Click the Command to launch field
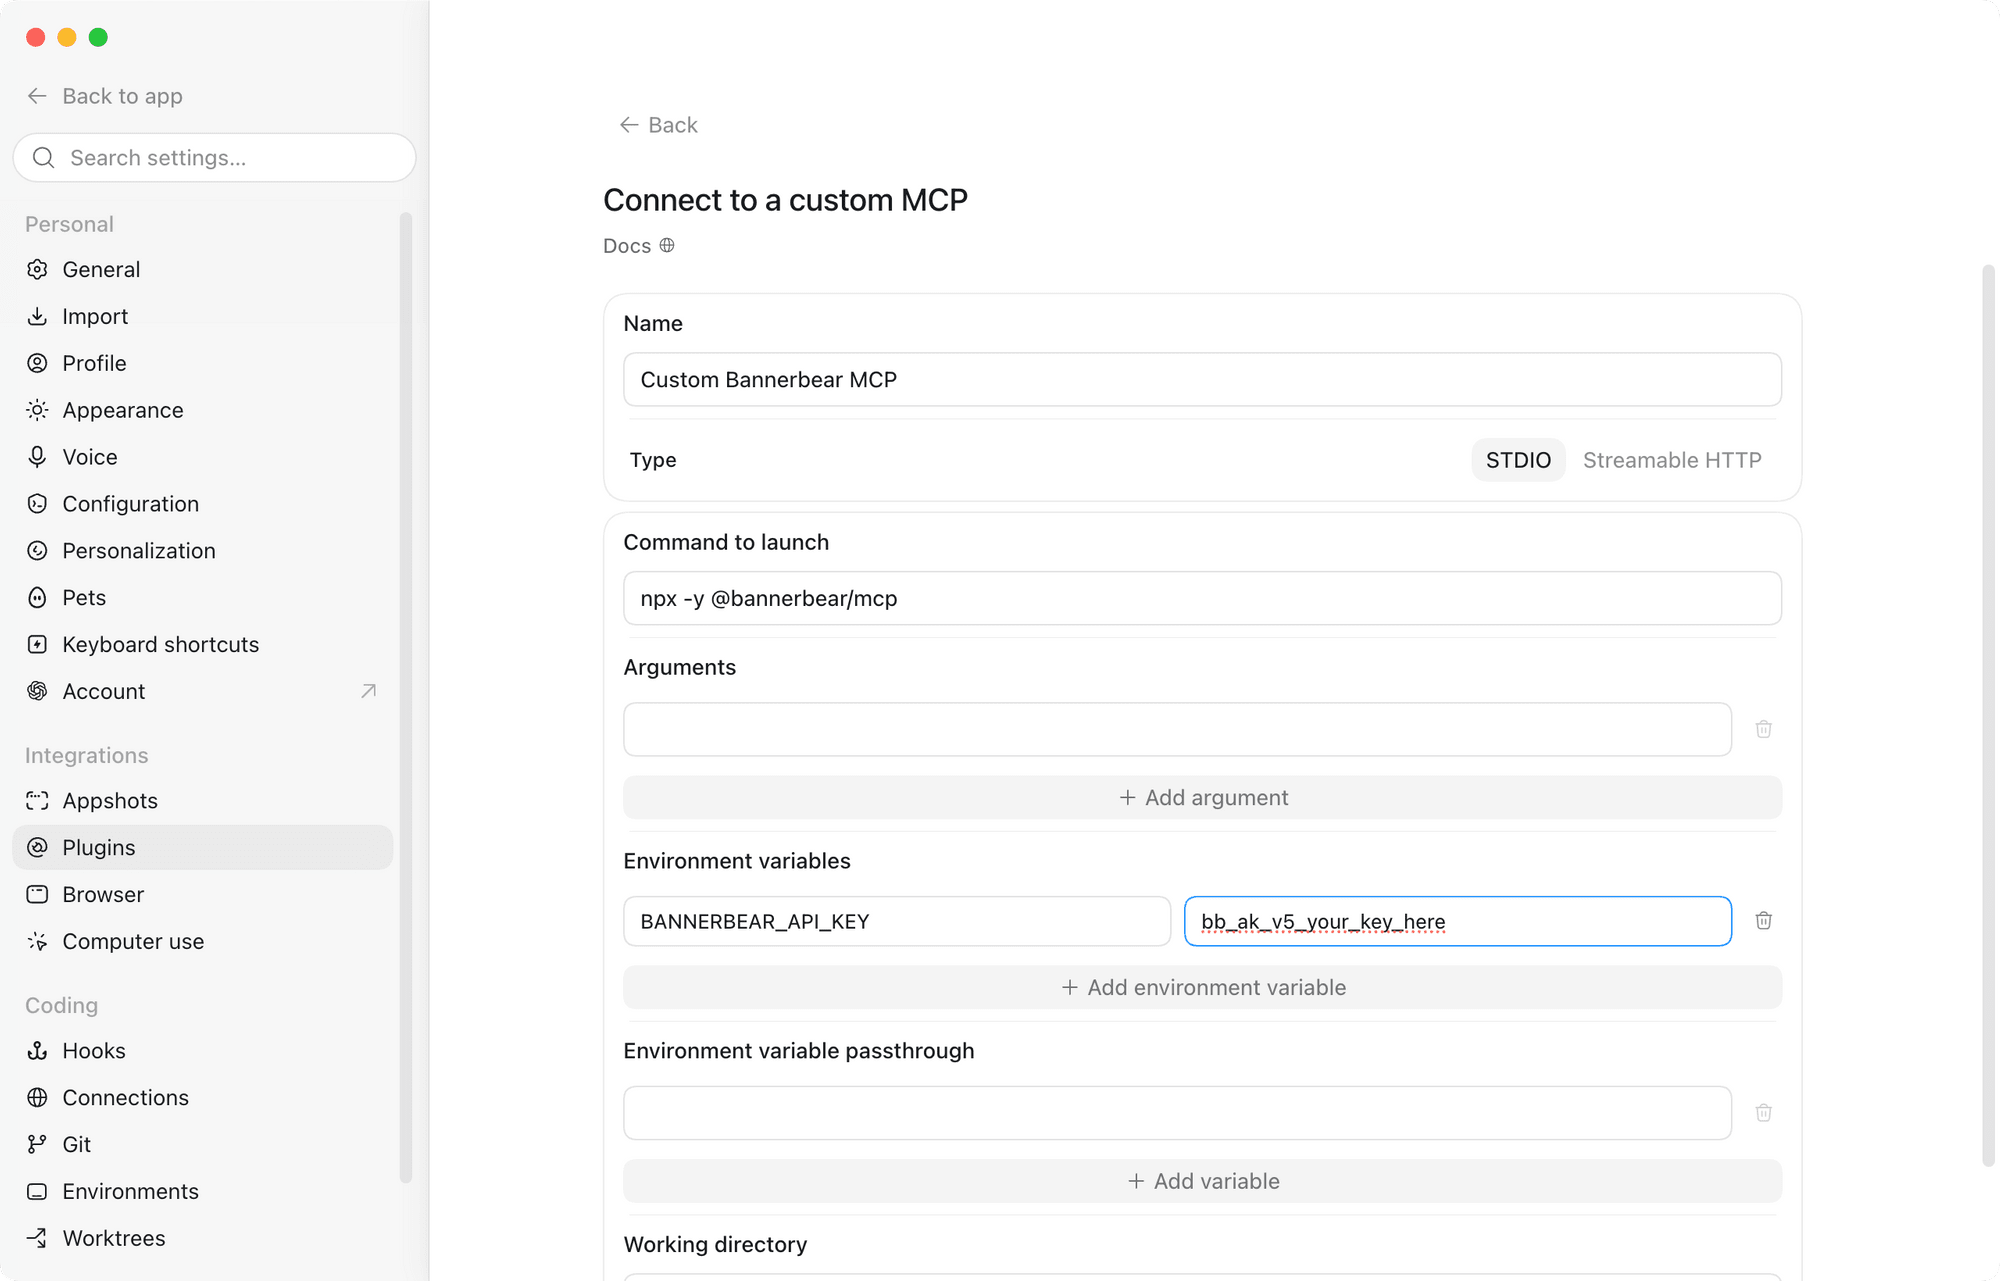The width and height of the screenshot is (2000, 1281). click(x=1202, y=599)
